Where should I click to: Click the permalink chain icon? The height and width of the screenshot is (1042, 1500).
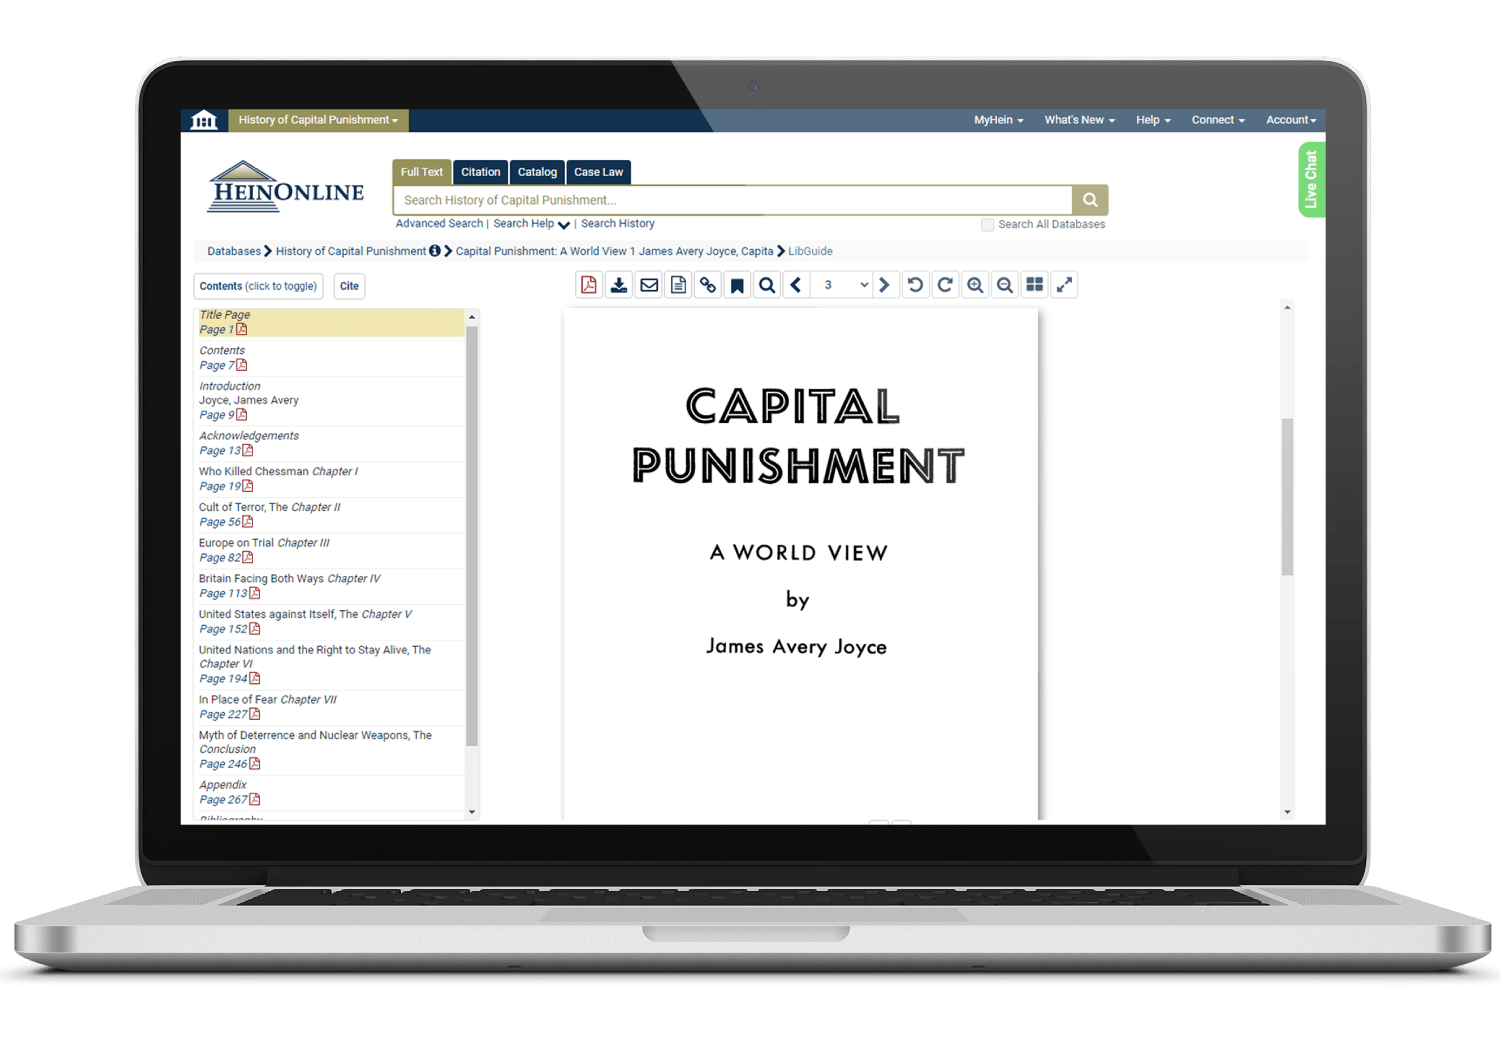(x=708, y=285)
